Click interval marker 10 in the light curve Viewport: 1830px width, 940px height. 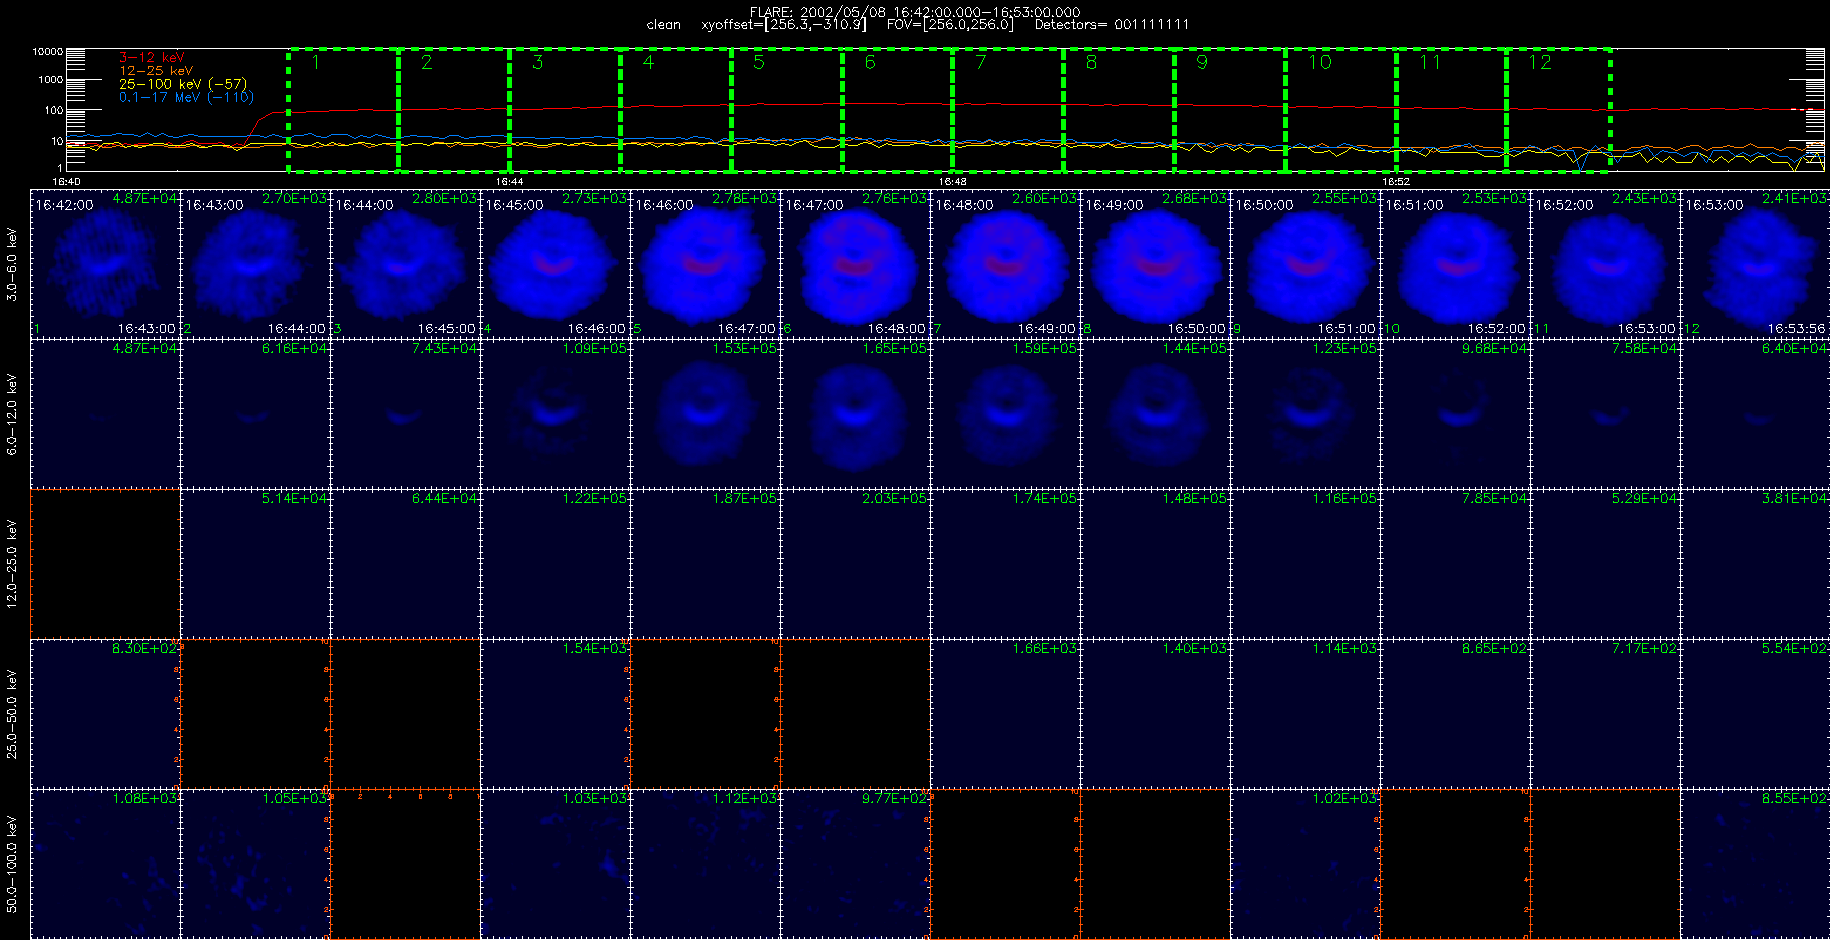1320,63
